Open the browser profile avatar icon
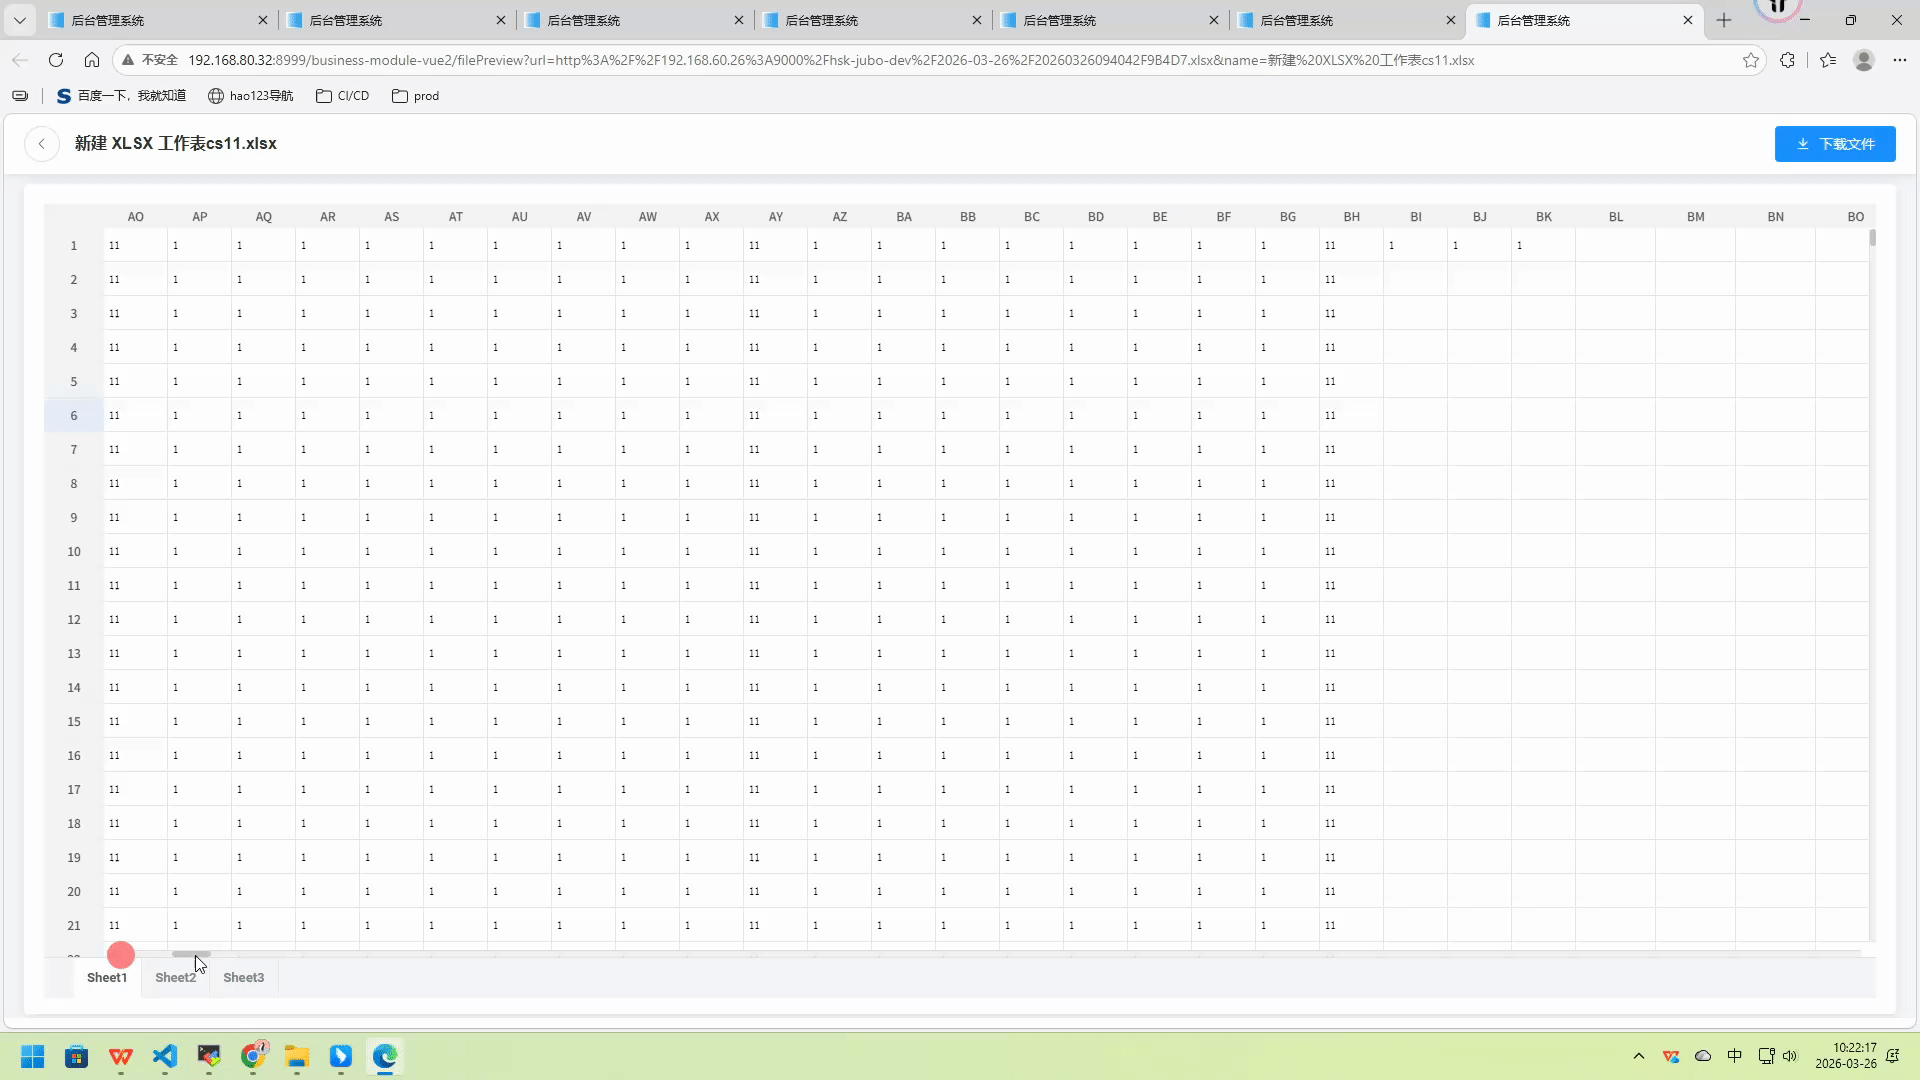1920x1080 pixels. click(x=1863, y=60)
